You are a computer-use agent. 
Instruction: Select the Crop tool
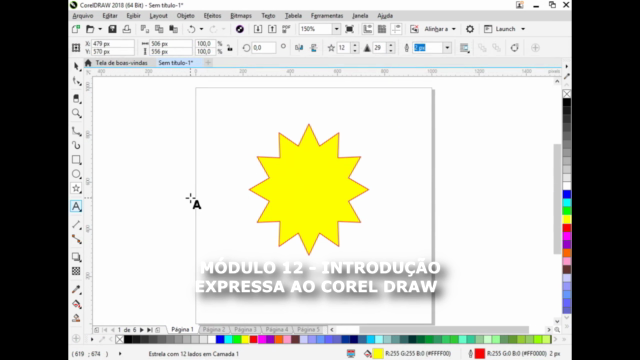(76, 98)
